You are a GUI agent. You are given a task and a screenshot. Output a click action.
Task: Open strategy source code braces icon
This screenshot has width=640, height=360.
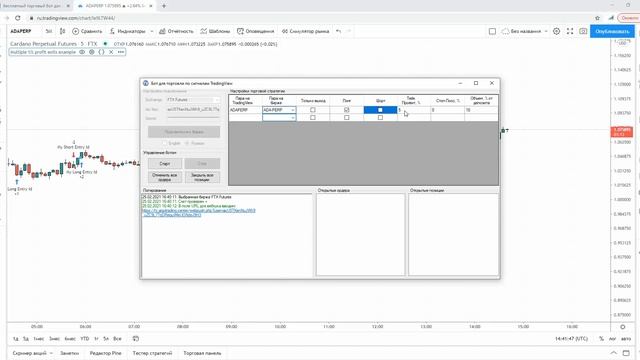(101, 52)
